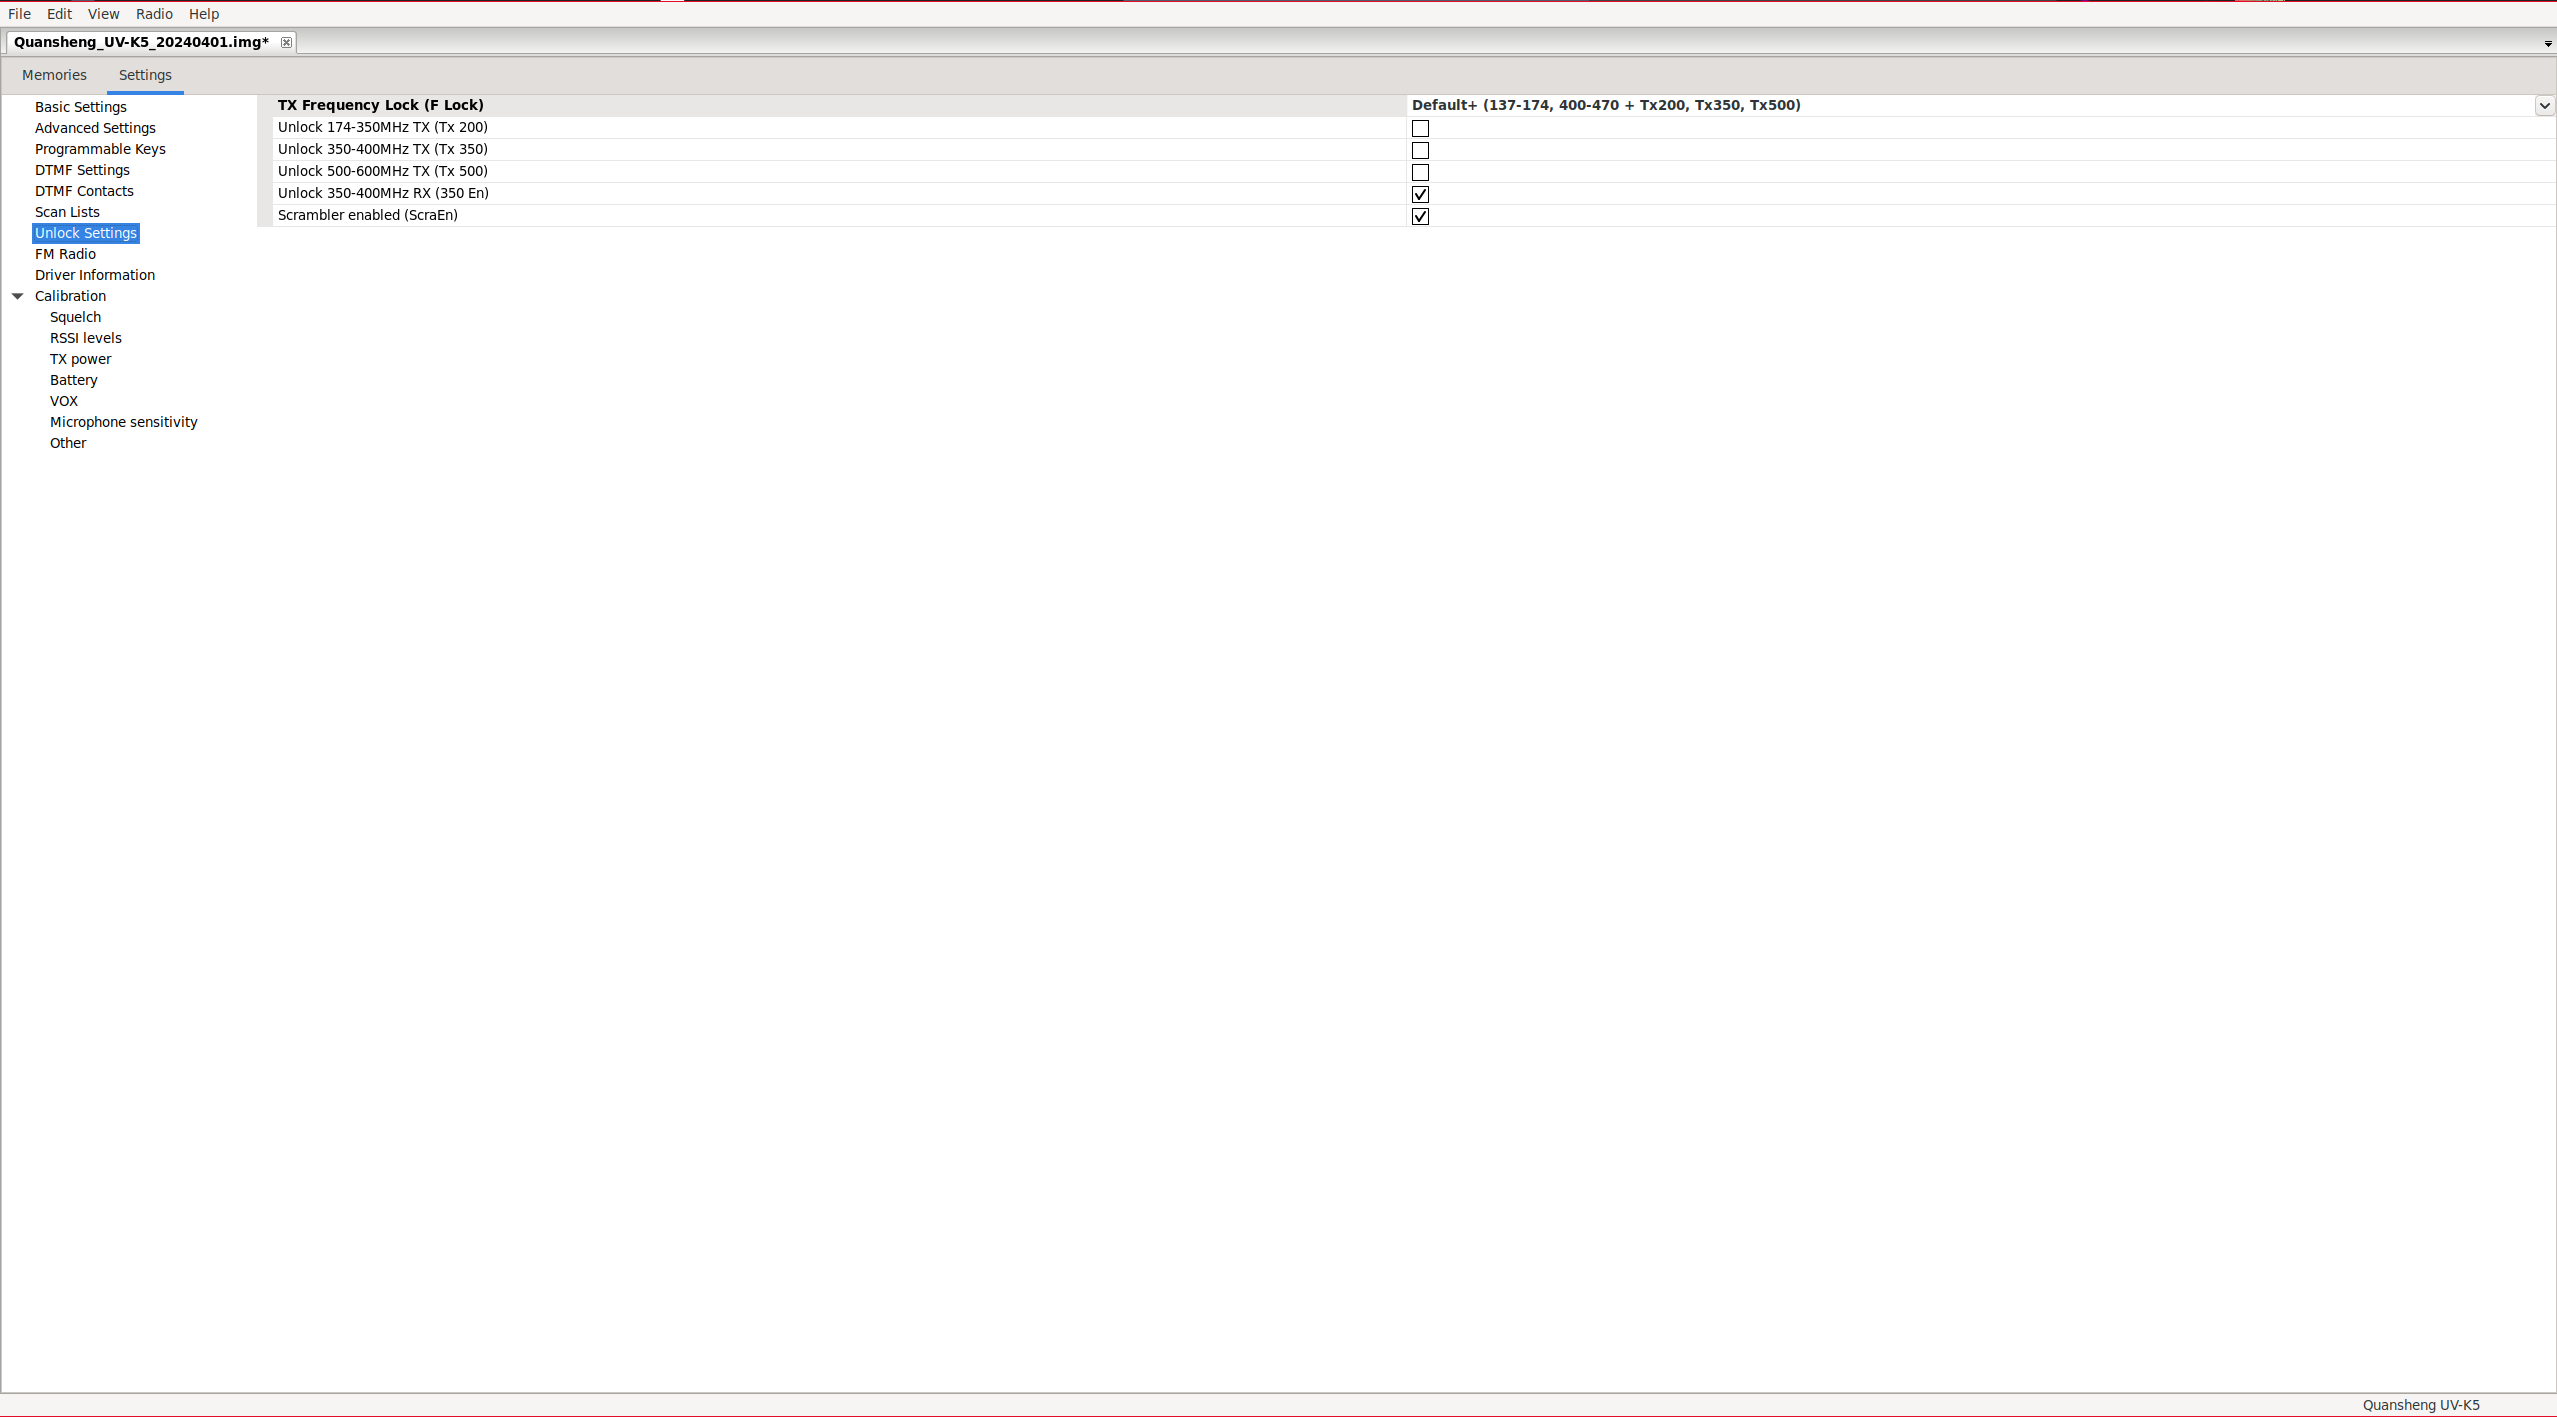Enable Unlock 350-400MHz TX checkbox
The width and height of the screenshot is (2557, 1417).
[1420, 150]
